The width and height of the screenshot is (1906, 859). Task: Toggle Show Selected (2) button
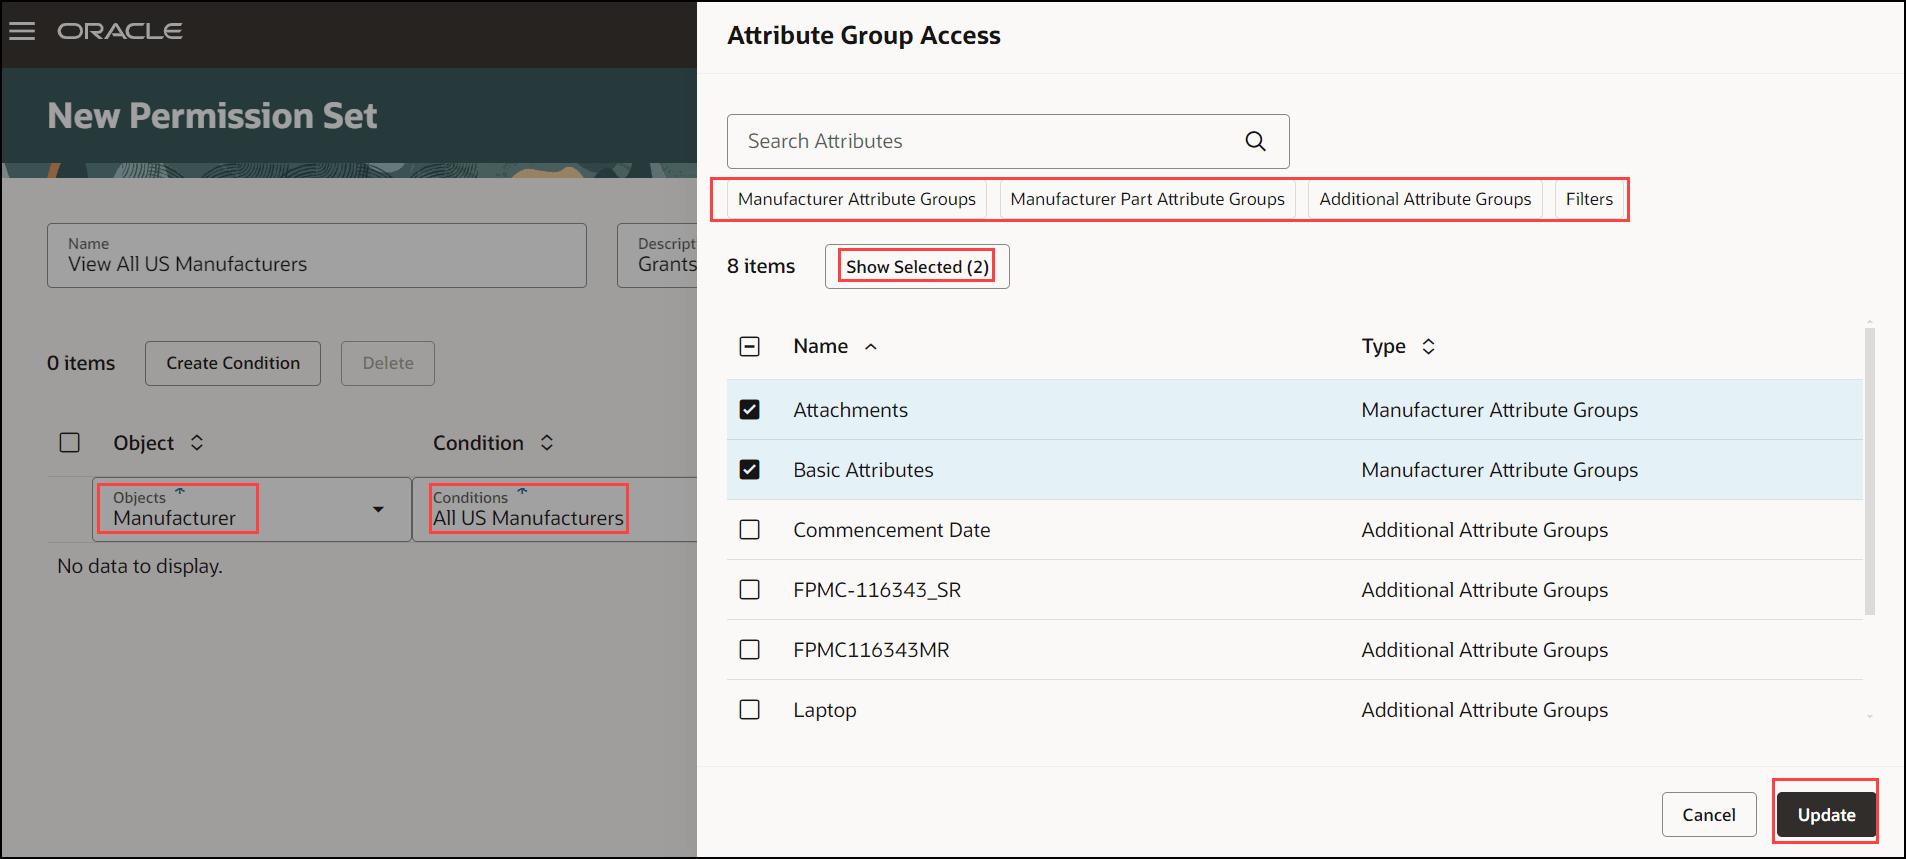pyautogui.click(x=917, y=267)
